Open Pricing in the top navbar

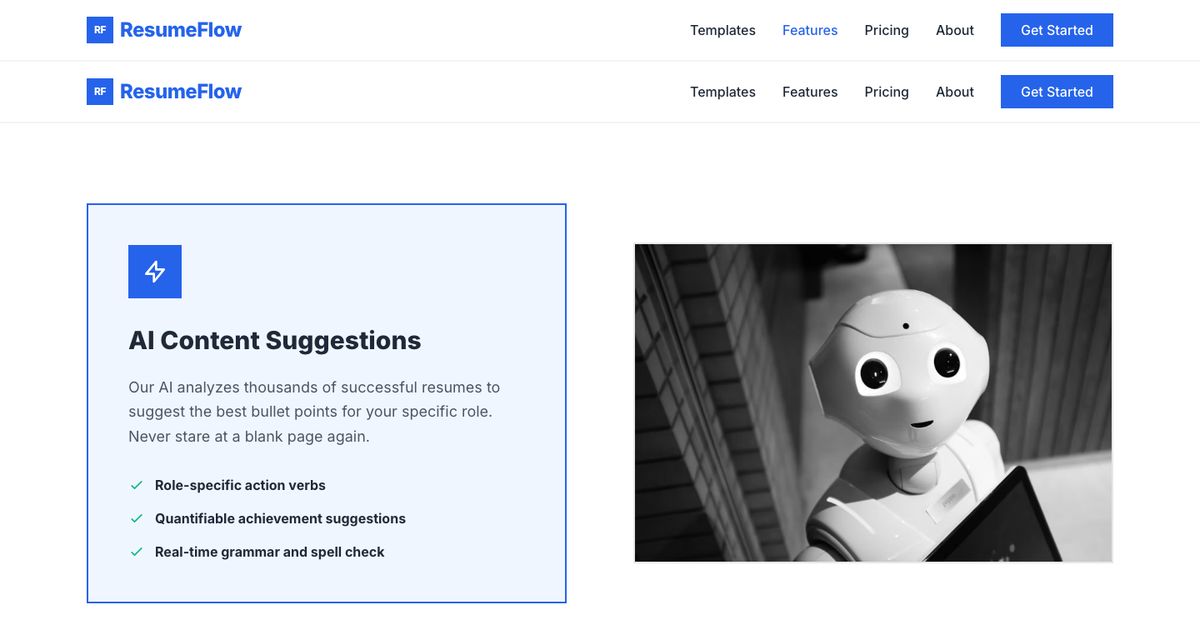(x=887, y=30)
